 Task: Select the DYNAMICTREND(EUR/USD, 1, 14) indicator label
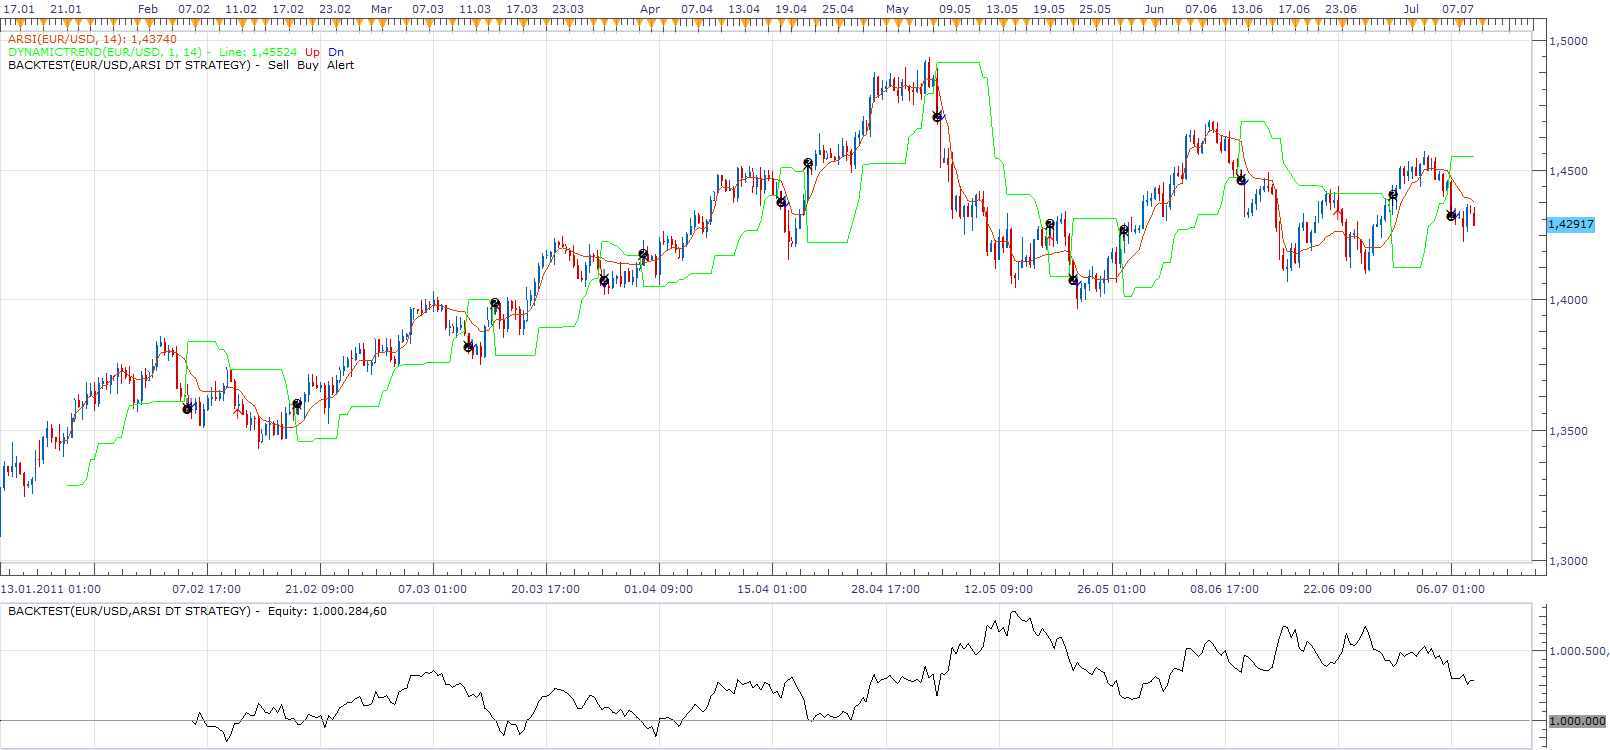105,52
